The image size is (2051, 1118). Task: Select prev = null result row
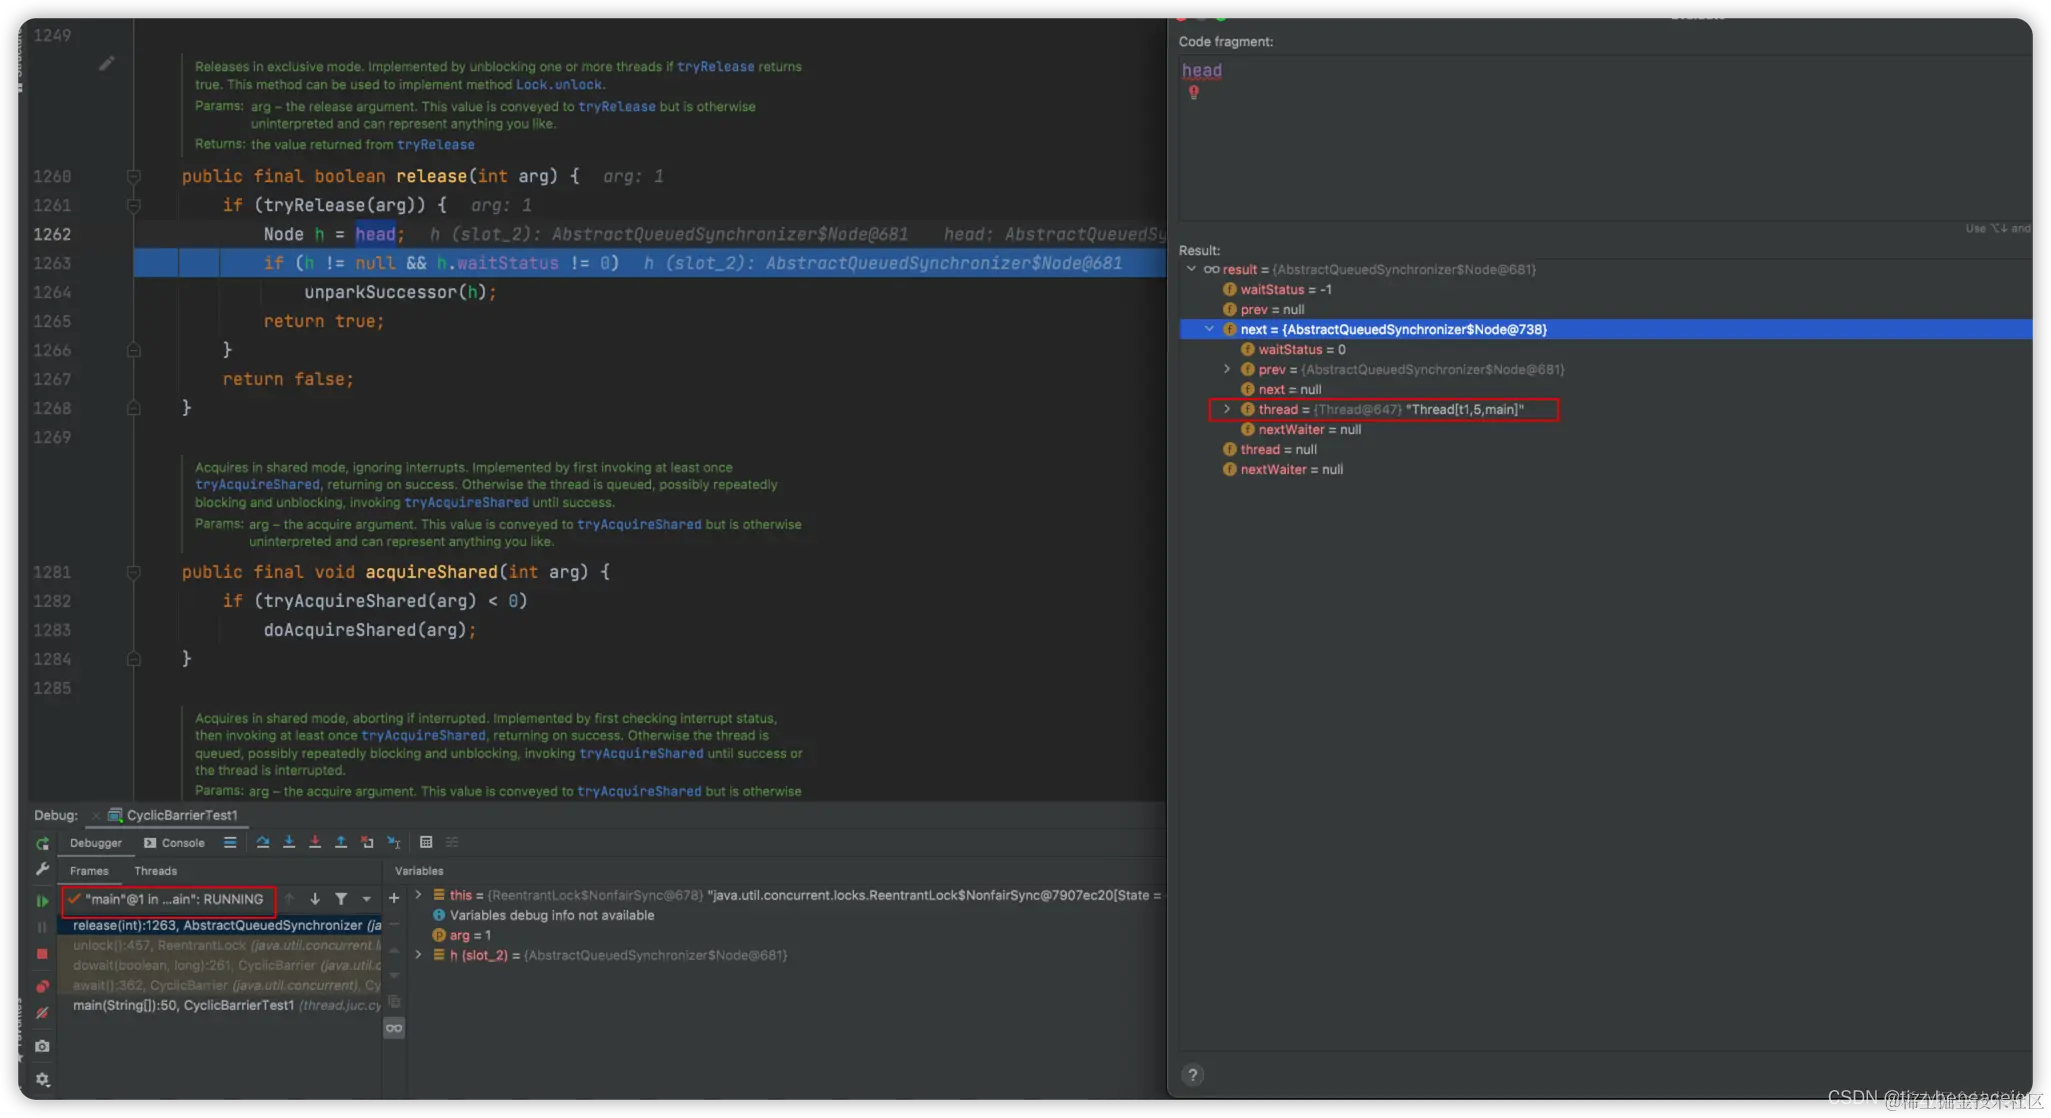coord(1605,309)
